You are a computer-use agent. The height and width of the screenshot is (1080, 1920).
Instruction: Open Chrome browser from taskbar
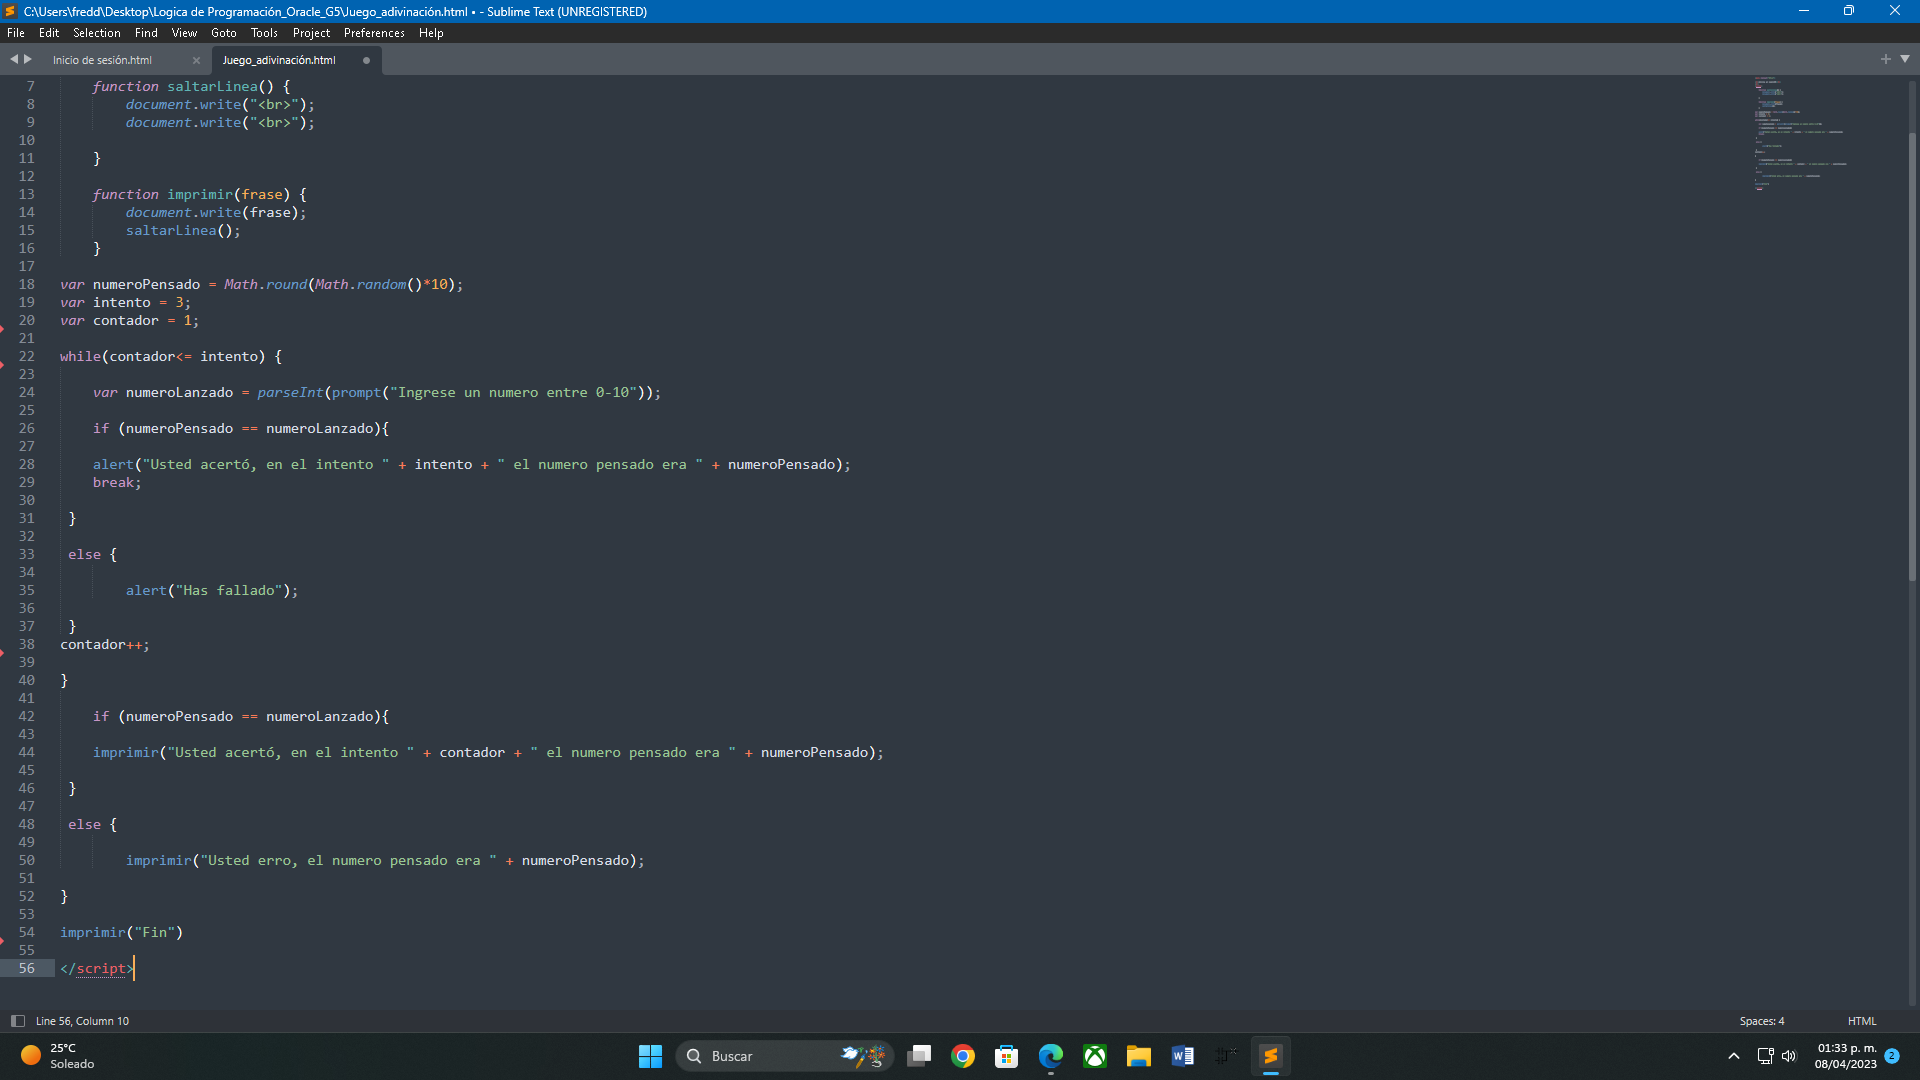pos(965,1055)
